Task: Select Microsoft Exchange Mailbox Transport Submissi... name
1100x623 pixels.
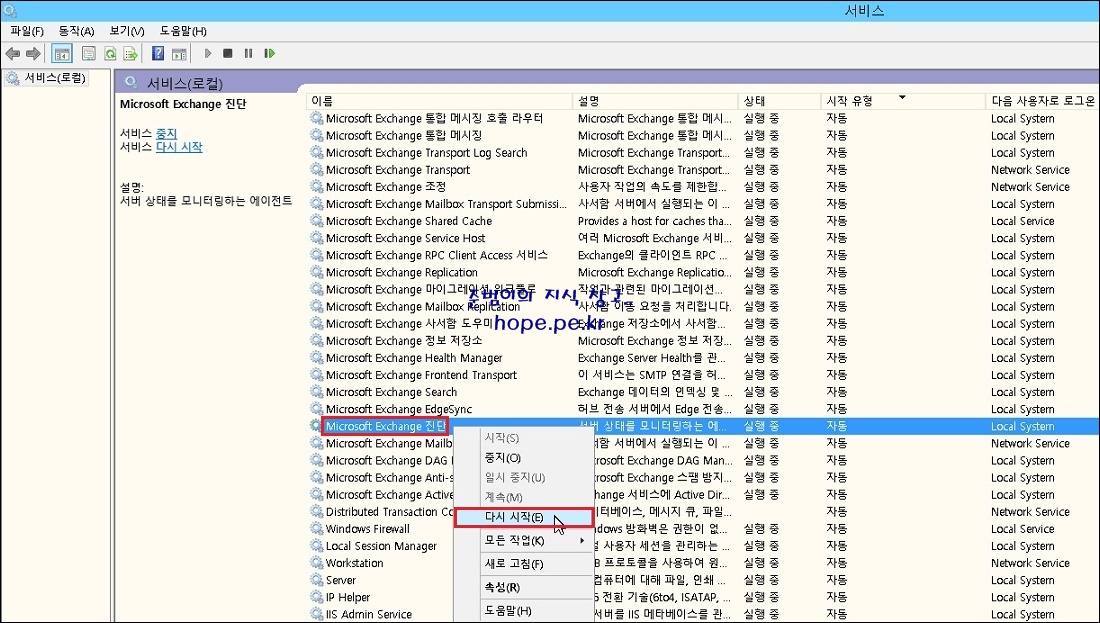Action: coord(446,204)
